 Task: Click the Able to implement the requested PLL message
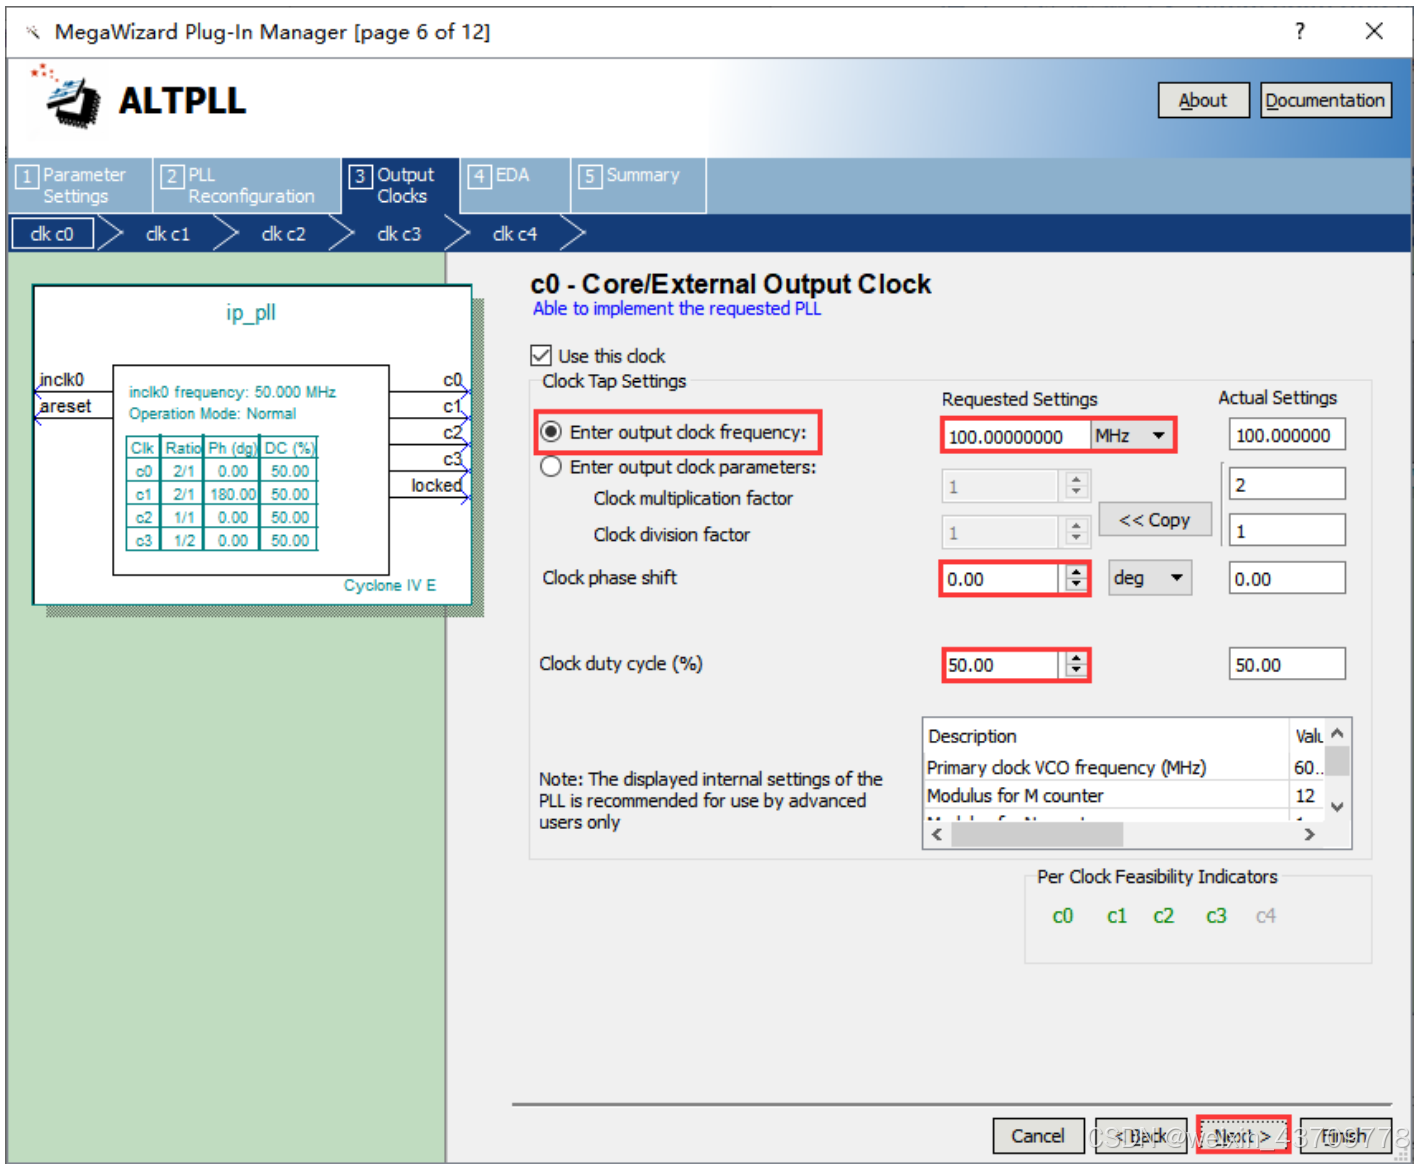click(x=677, y=308)
